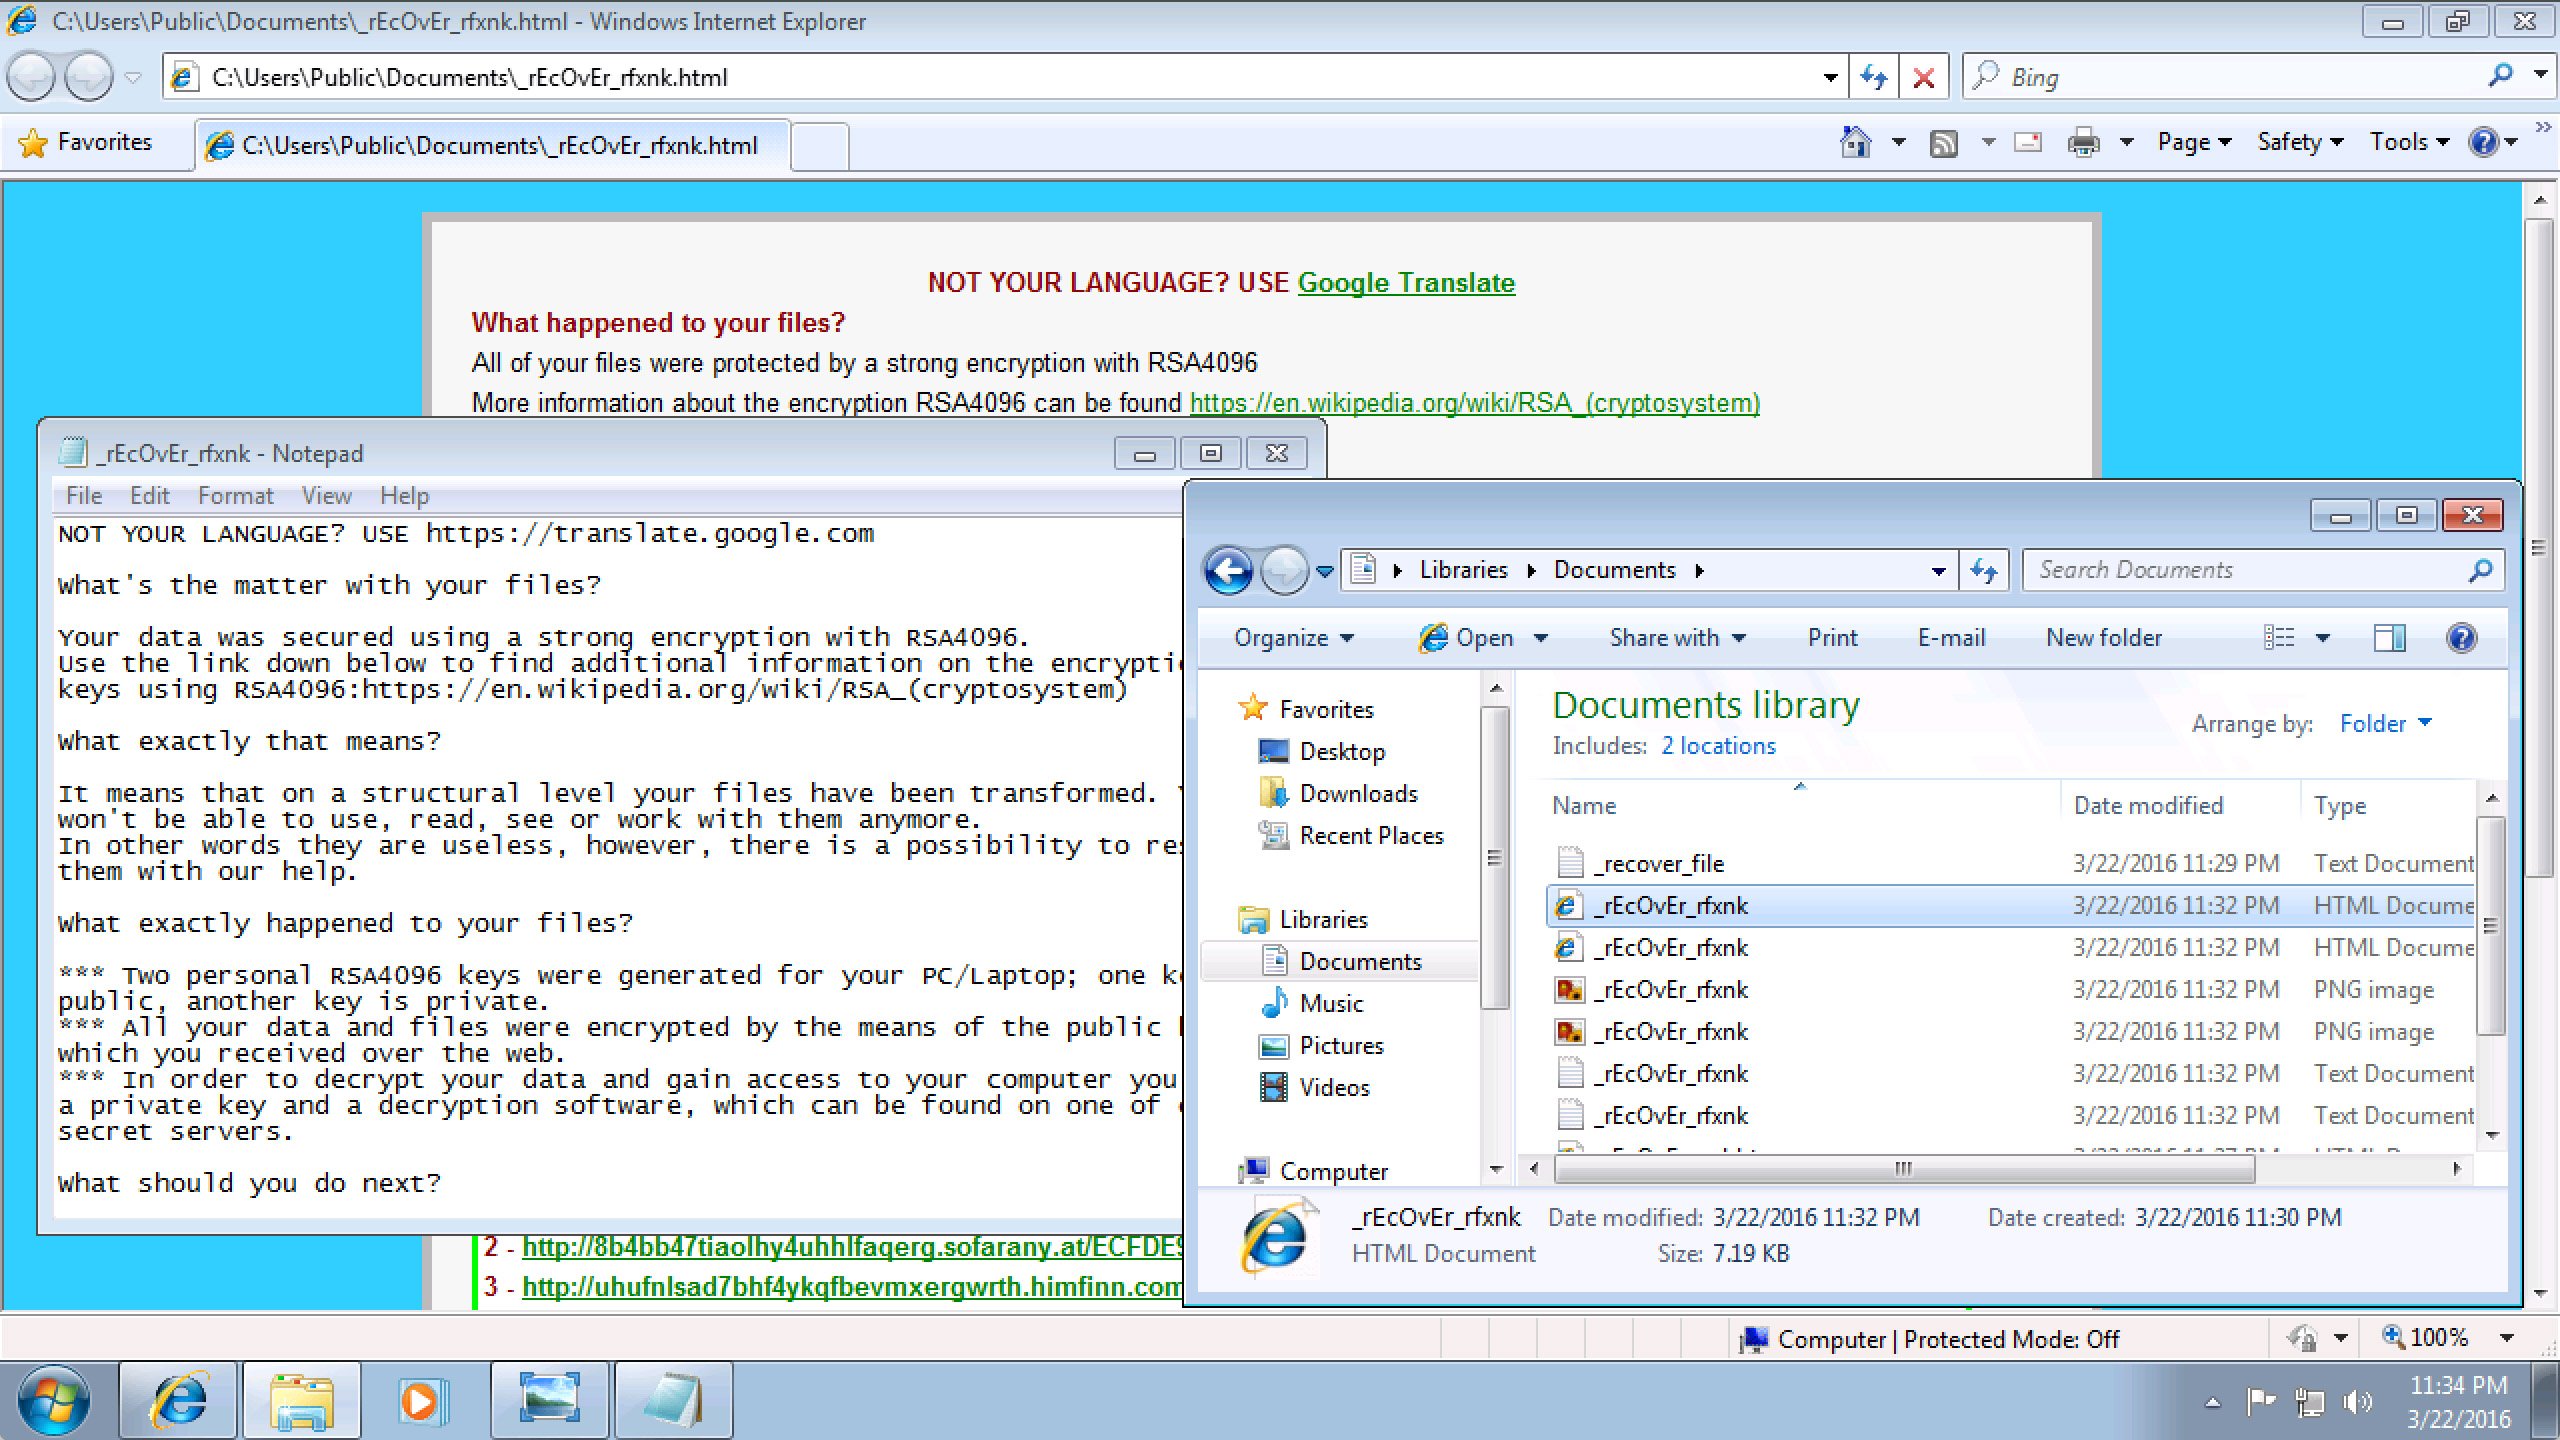This screenshot has height=1440, width=2560.
Task: Open Explorer address bar history dropdown
Action: pos(1938,570)
